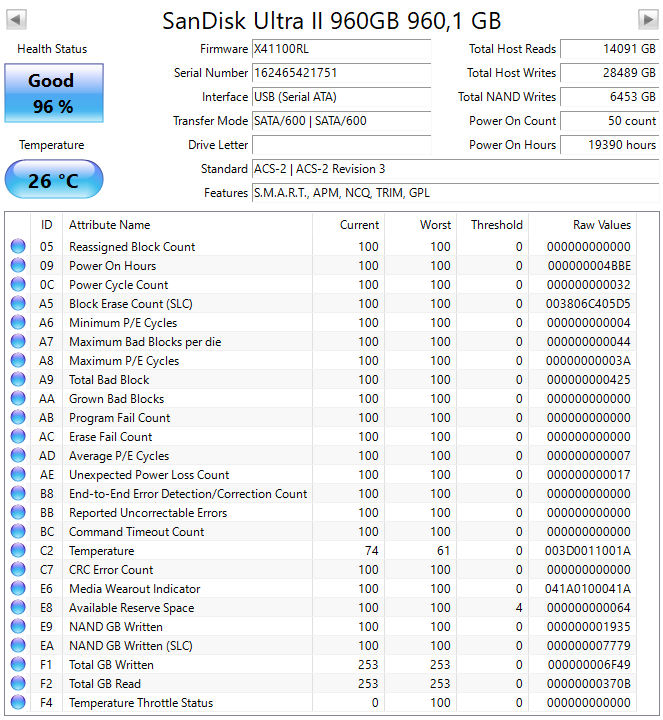Click Total Host Writes value 28489 GB
The image size is (663, 720).
[x=610, y=73]
